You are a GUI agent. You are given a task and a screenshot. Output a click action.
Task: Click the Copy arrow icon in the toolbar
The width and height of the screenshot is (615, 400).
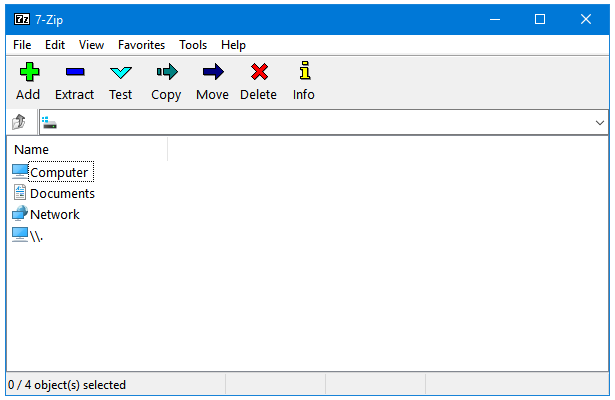[x=167, y=72]
